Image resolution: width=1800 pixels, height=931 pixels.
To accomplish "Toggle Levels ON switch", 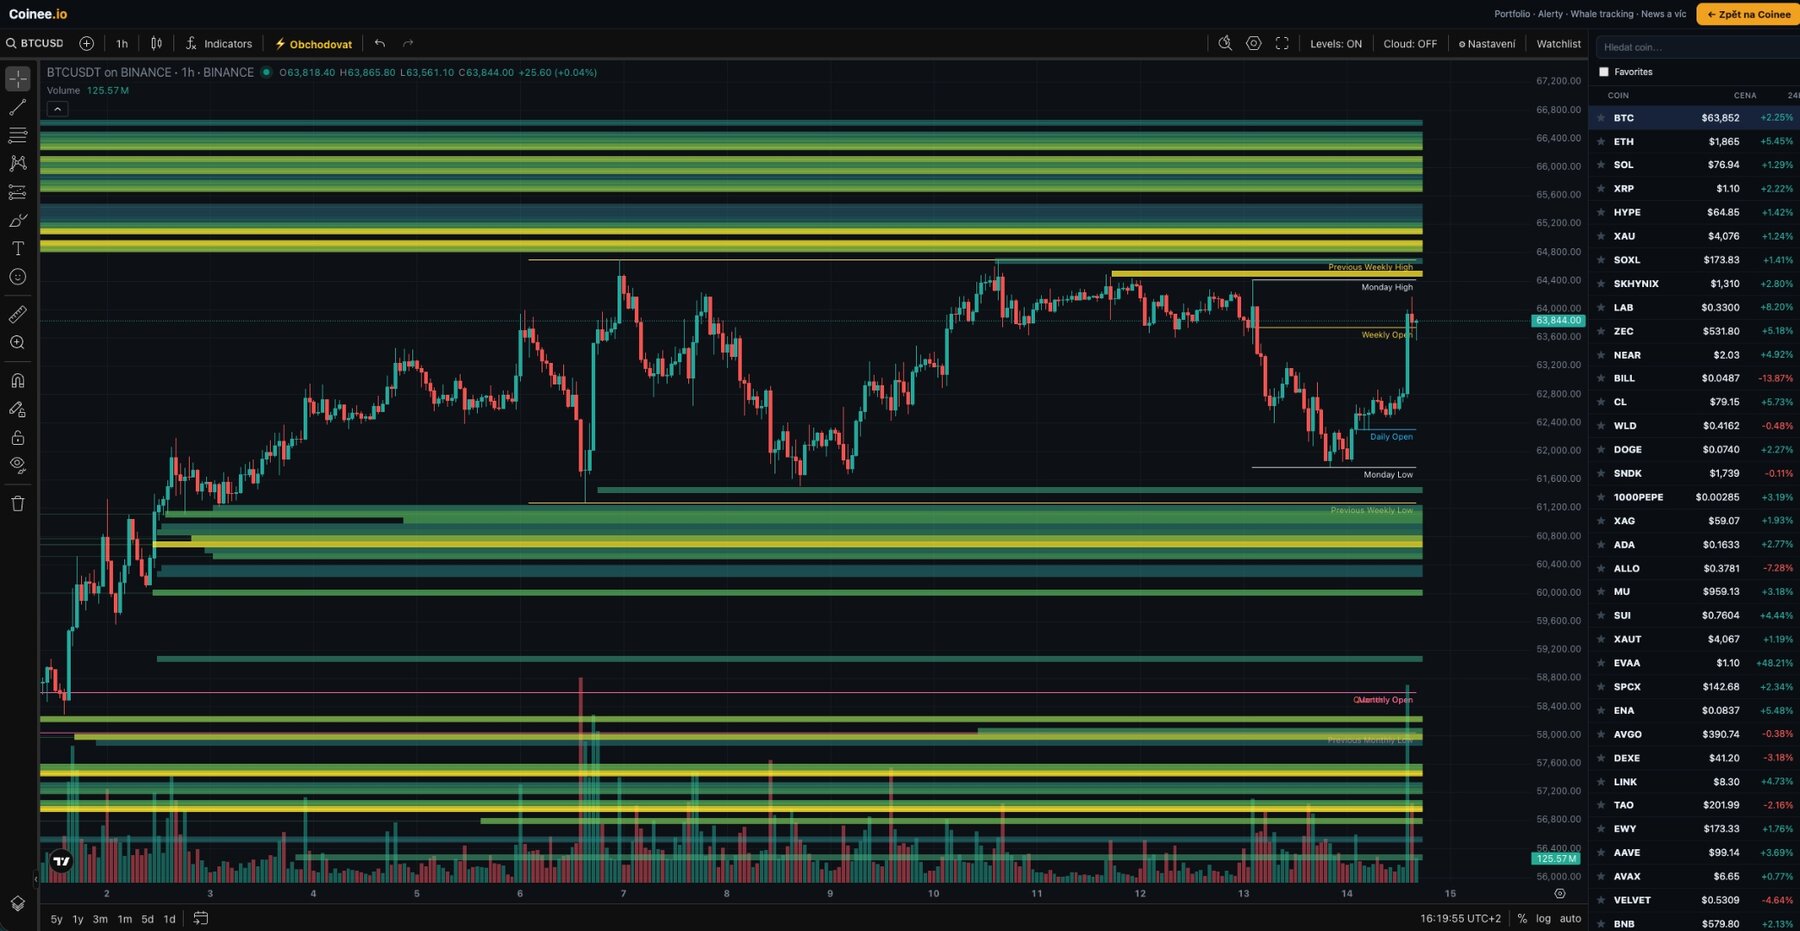I will pyautogui.click(x=1336, y=44).
